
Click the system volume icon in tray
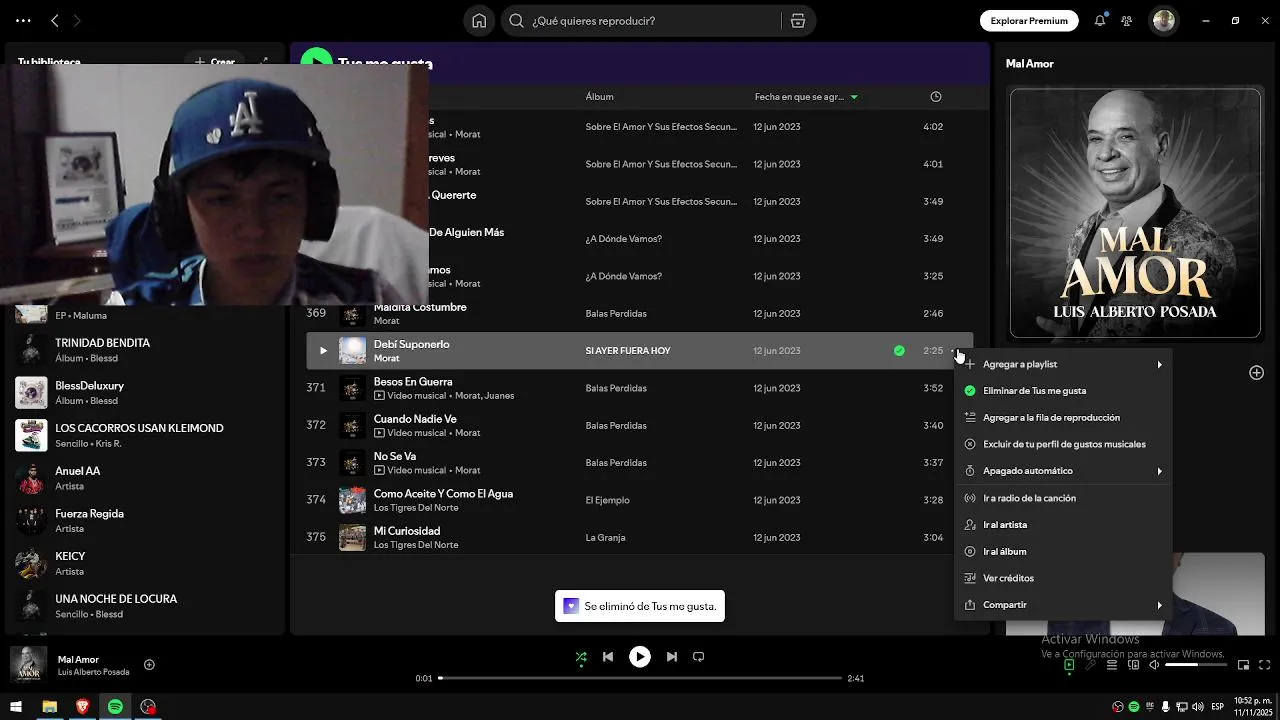(x=1197, y=707)
